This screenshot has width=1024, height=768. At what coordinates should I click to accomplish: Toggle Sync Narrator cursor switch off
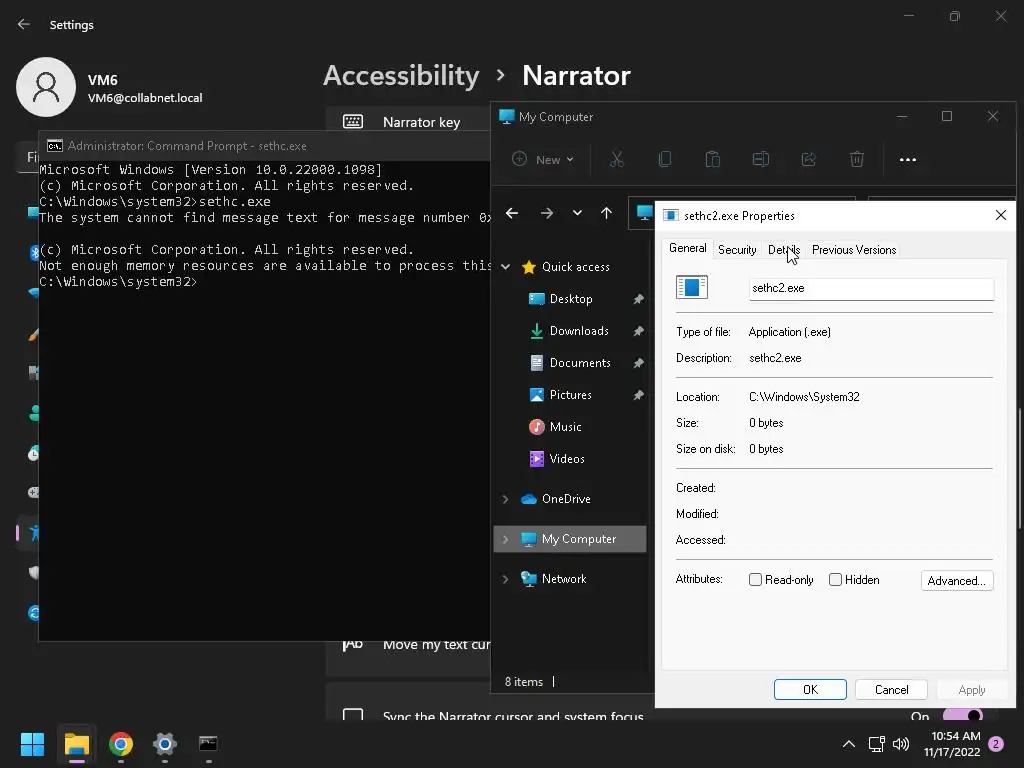coord(964,715)
